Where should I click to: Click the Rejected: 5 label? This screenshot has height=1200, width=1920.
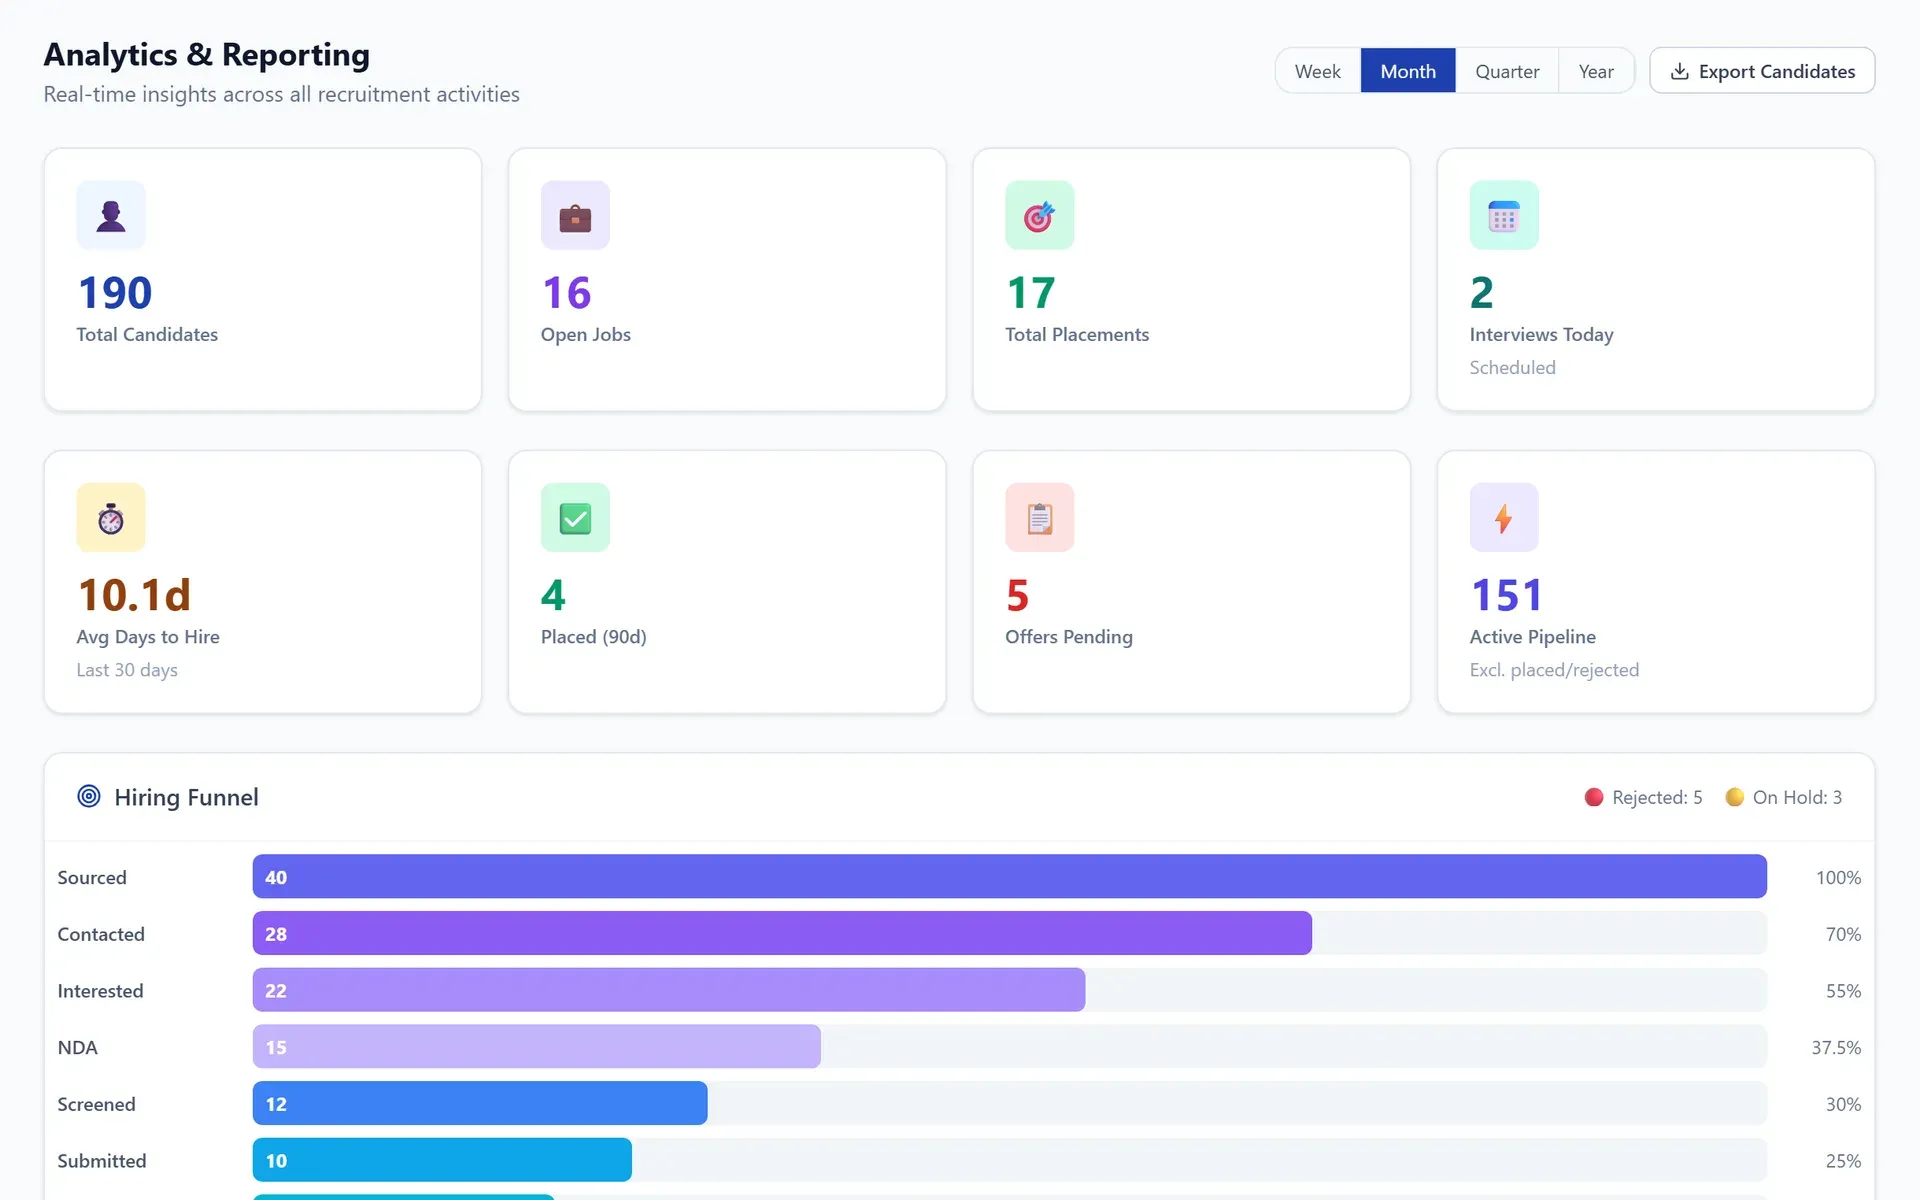[1657, 797]
